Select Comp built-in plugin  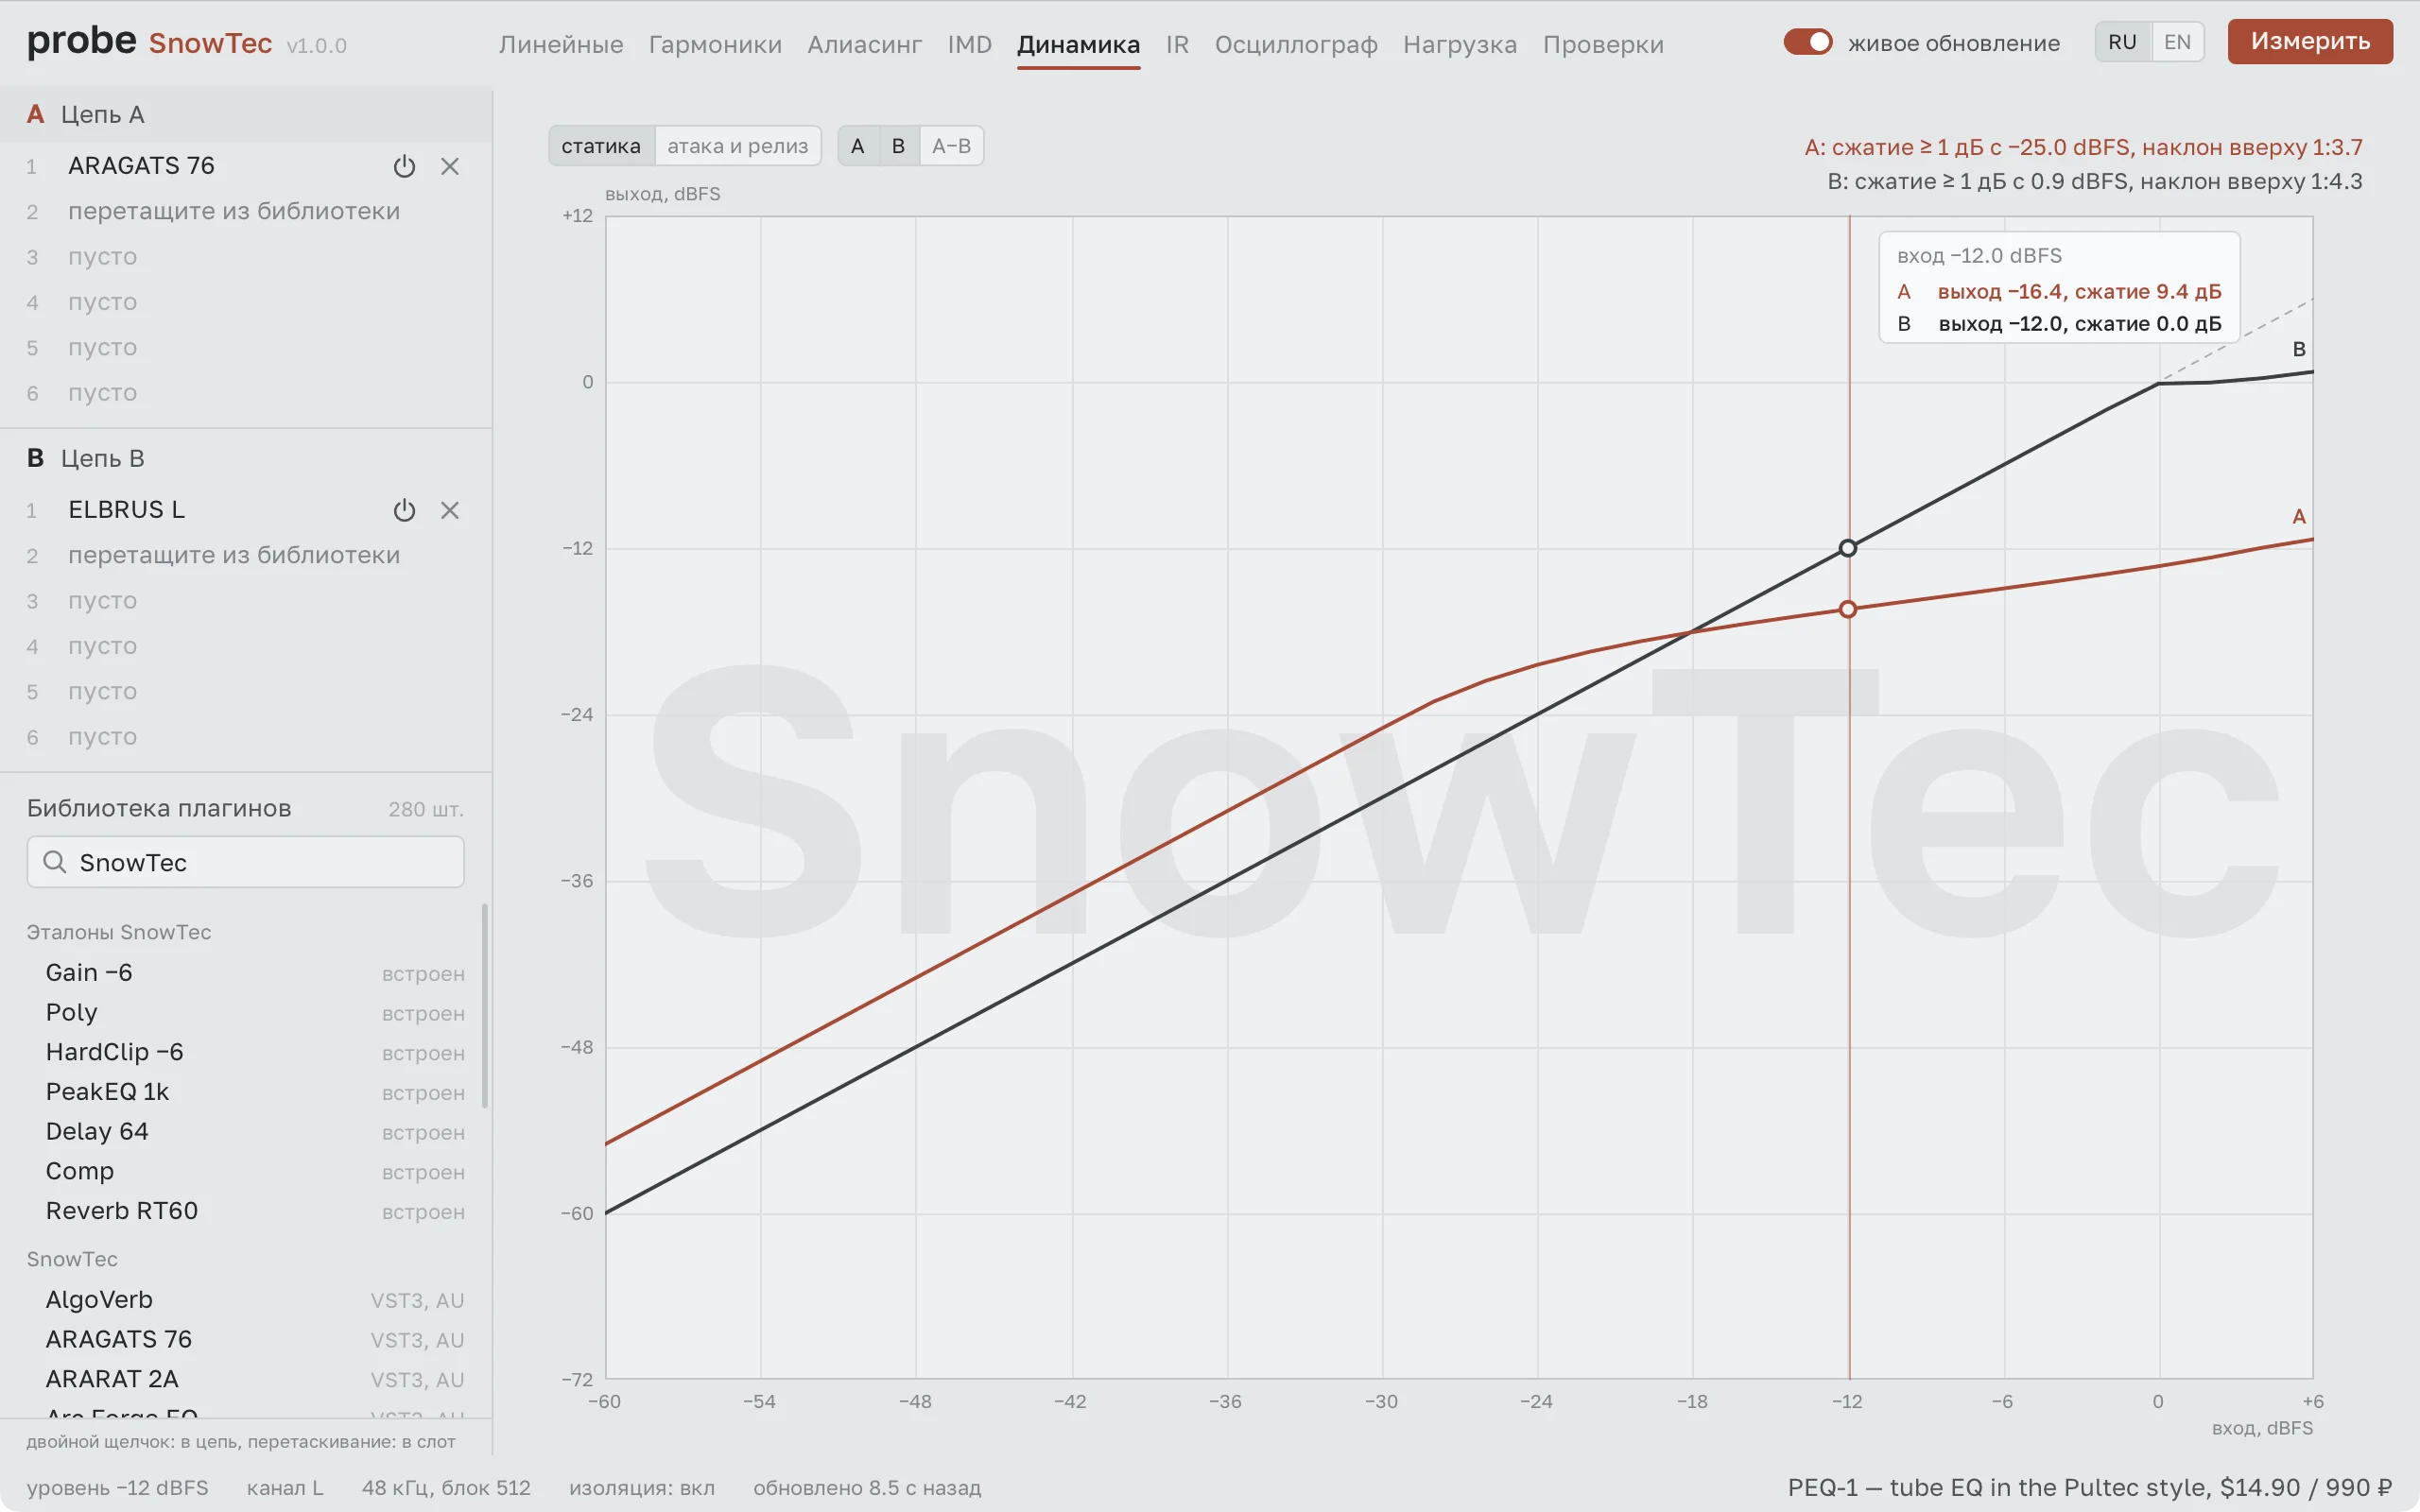point(245,1171)
